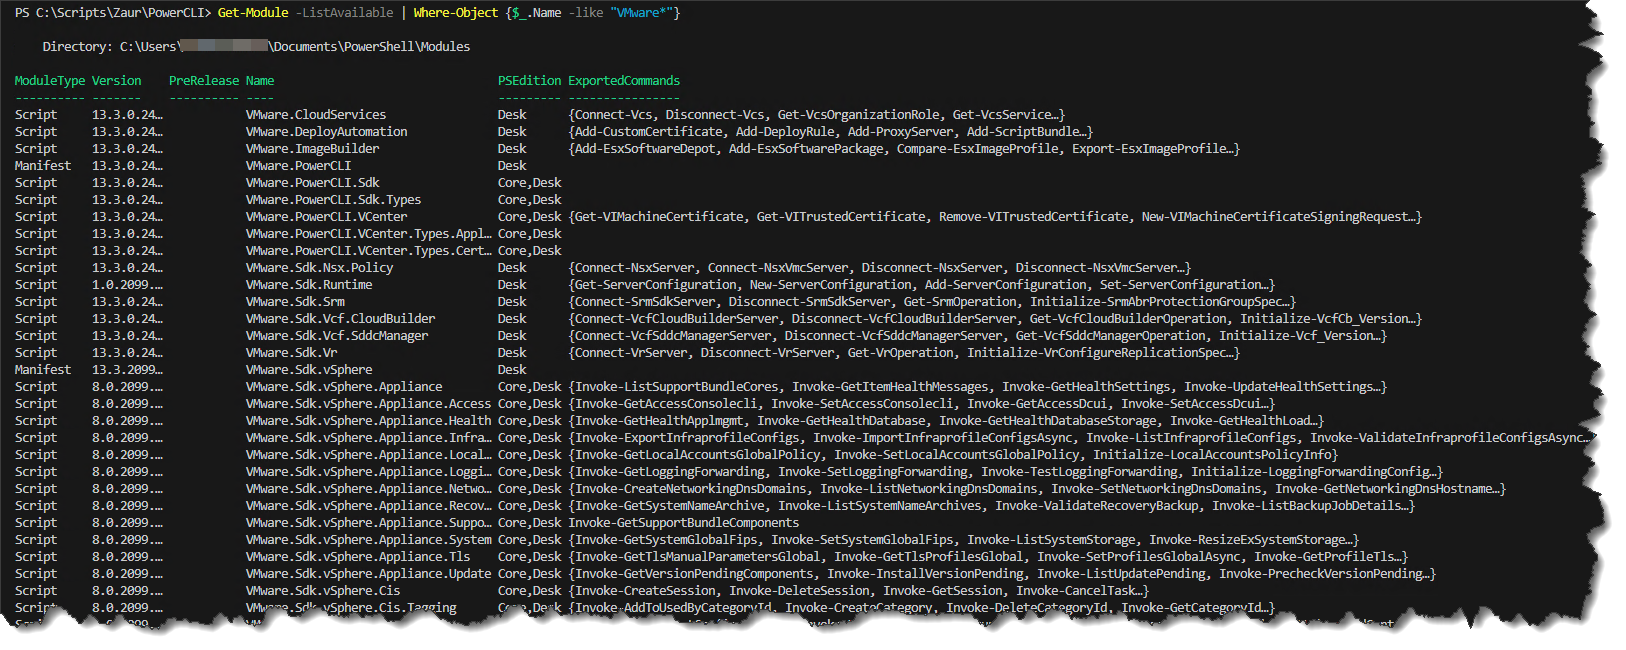Click the VMware.Sdk.vSphere.Appliance.Netwo… module name
This screenshot has width=1626, height=650.
369,489
